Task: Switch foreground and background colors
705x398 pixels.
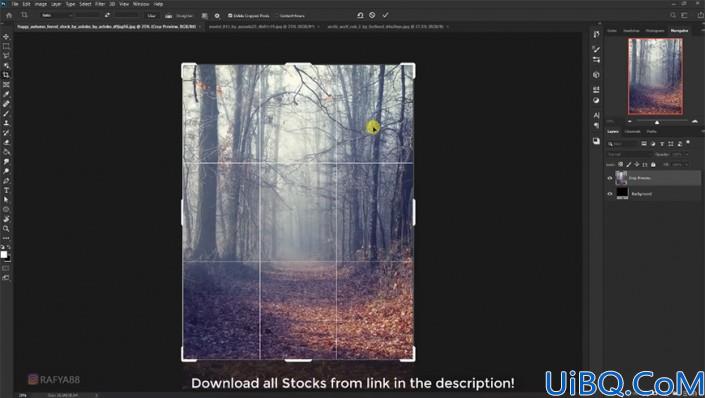Action: (9, 247)
